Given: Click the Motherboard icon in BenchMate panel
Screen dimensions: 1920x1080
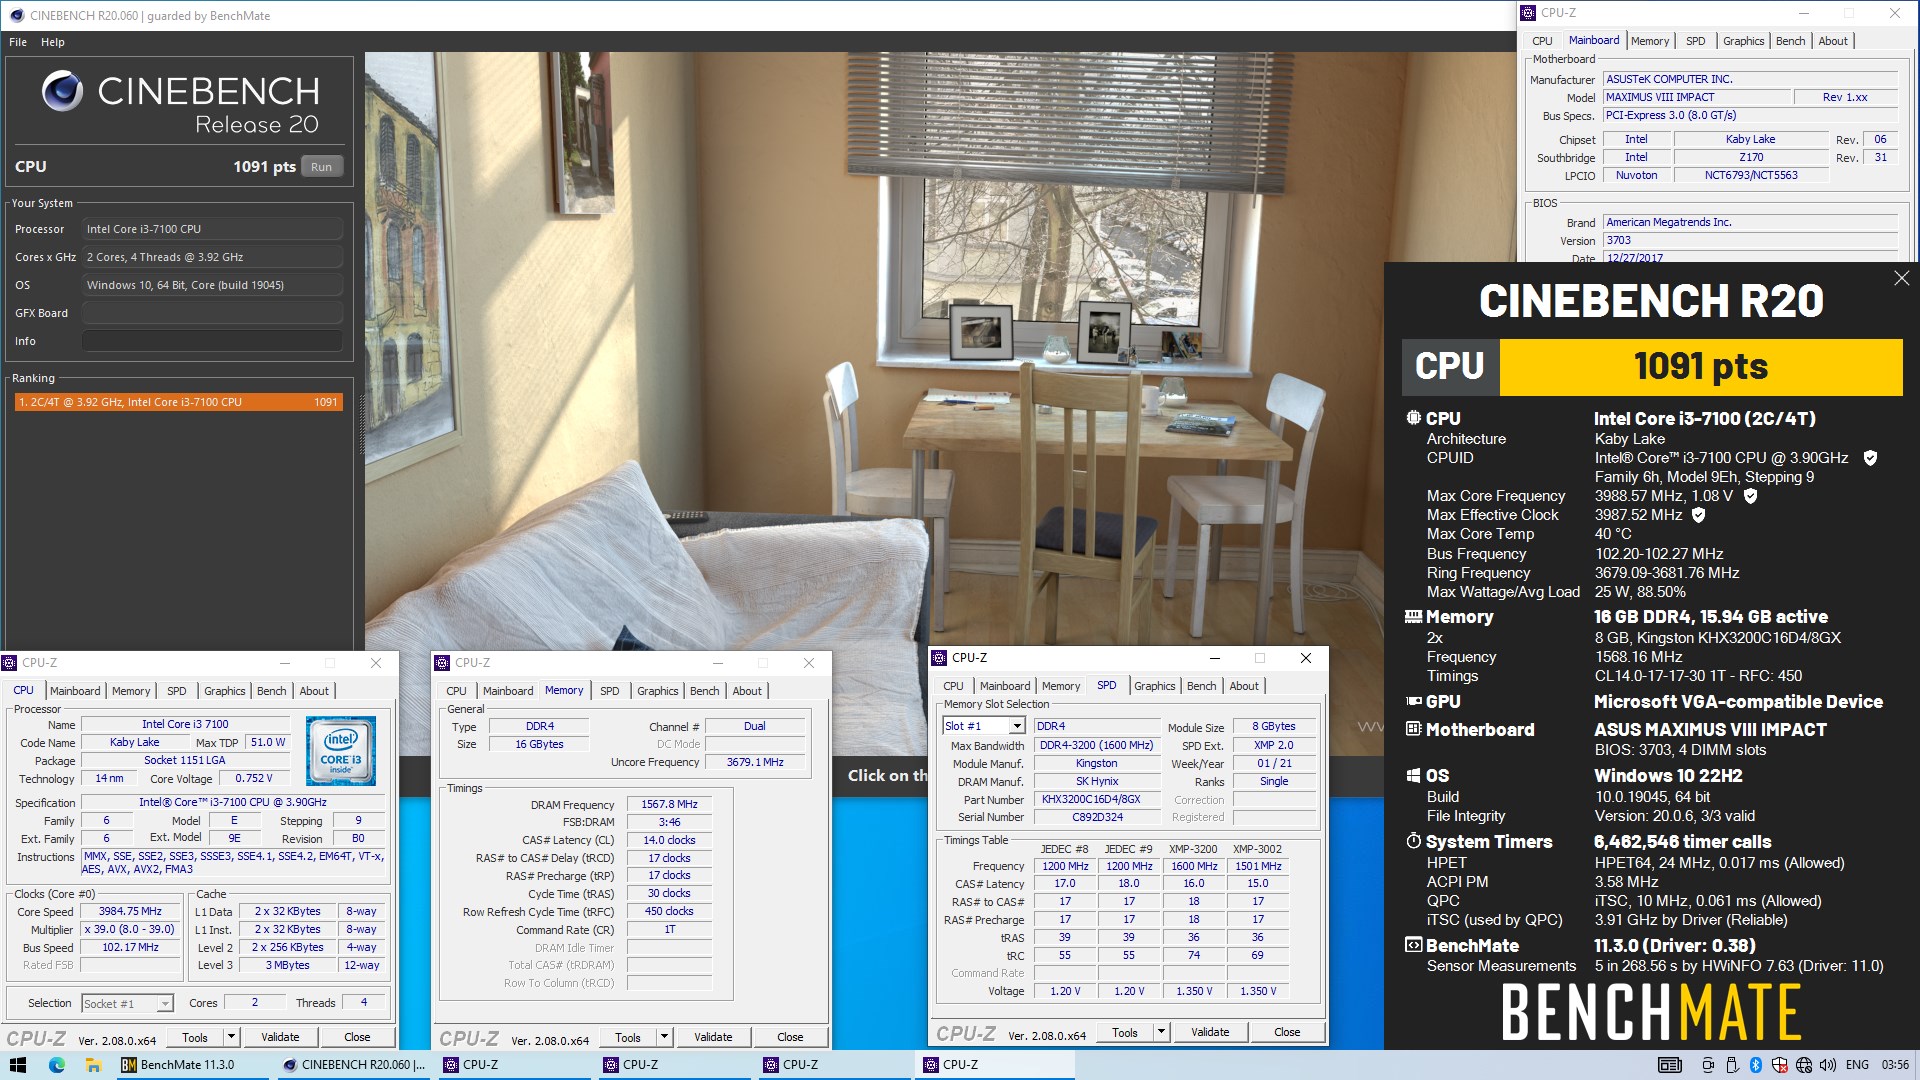Looking at the screenshot, I should pos(1413,729).
